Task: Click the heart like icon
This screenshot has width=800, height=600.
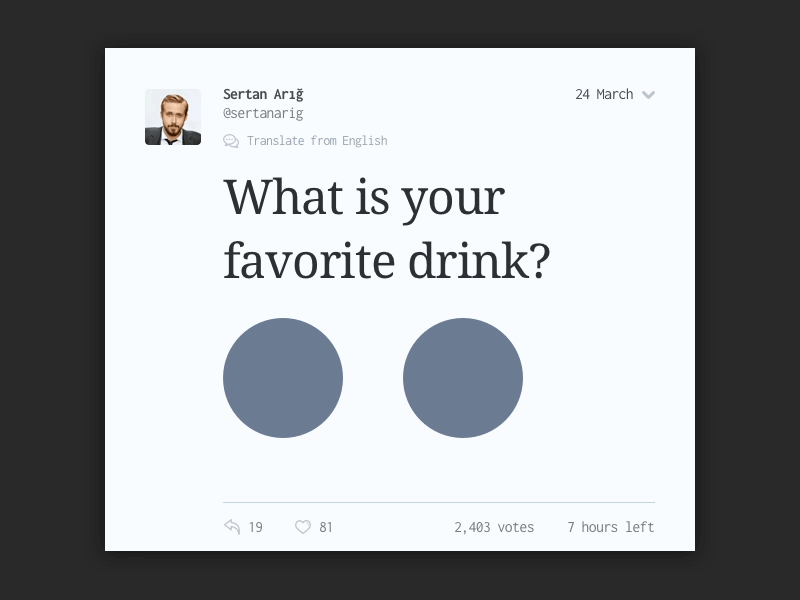Action: pos(302,526)
